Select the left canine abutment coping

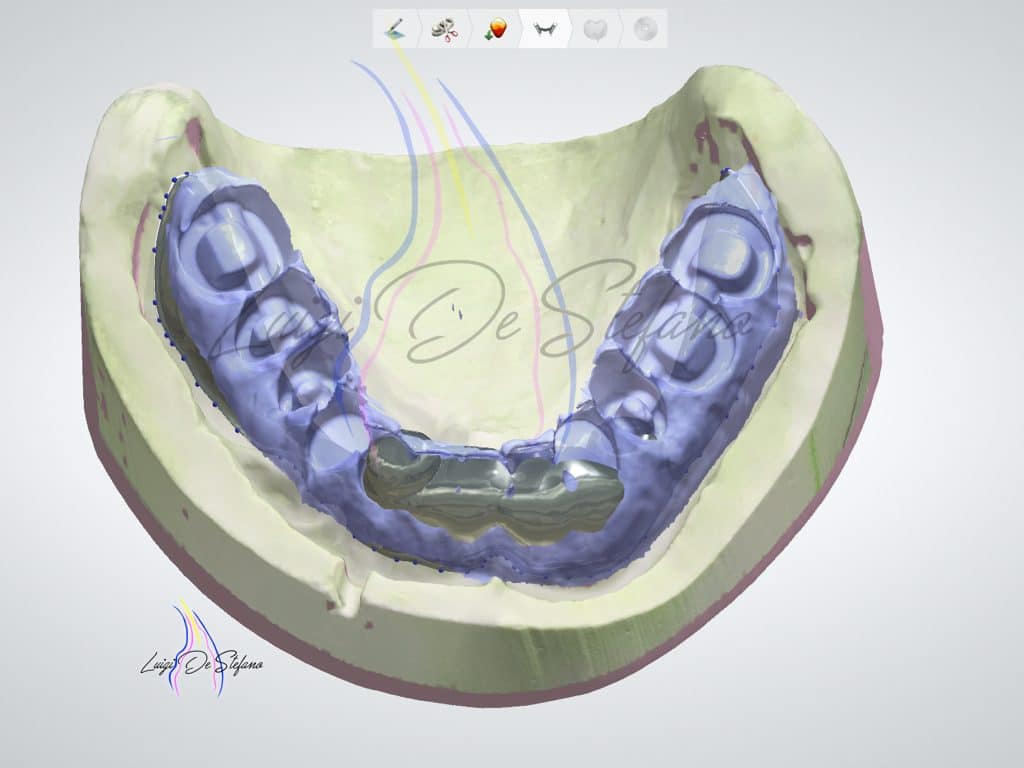click(x=336, y=440)
